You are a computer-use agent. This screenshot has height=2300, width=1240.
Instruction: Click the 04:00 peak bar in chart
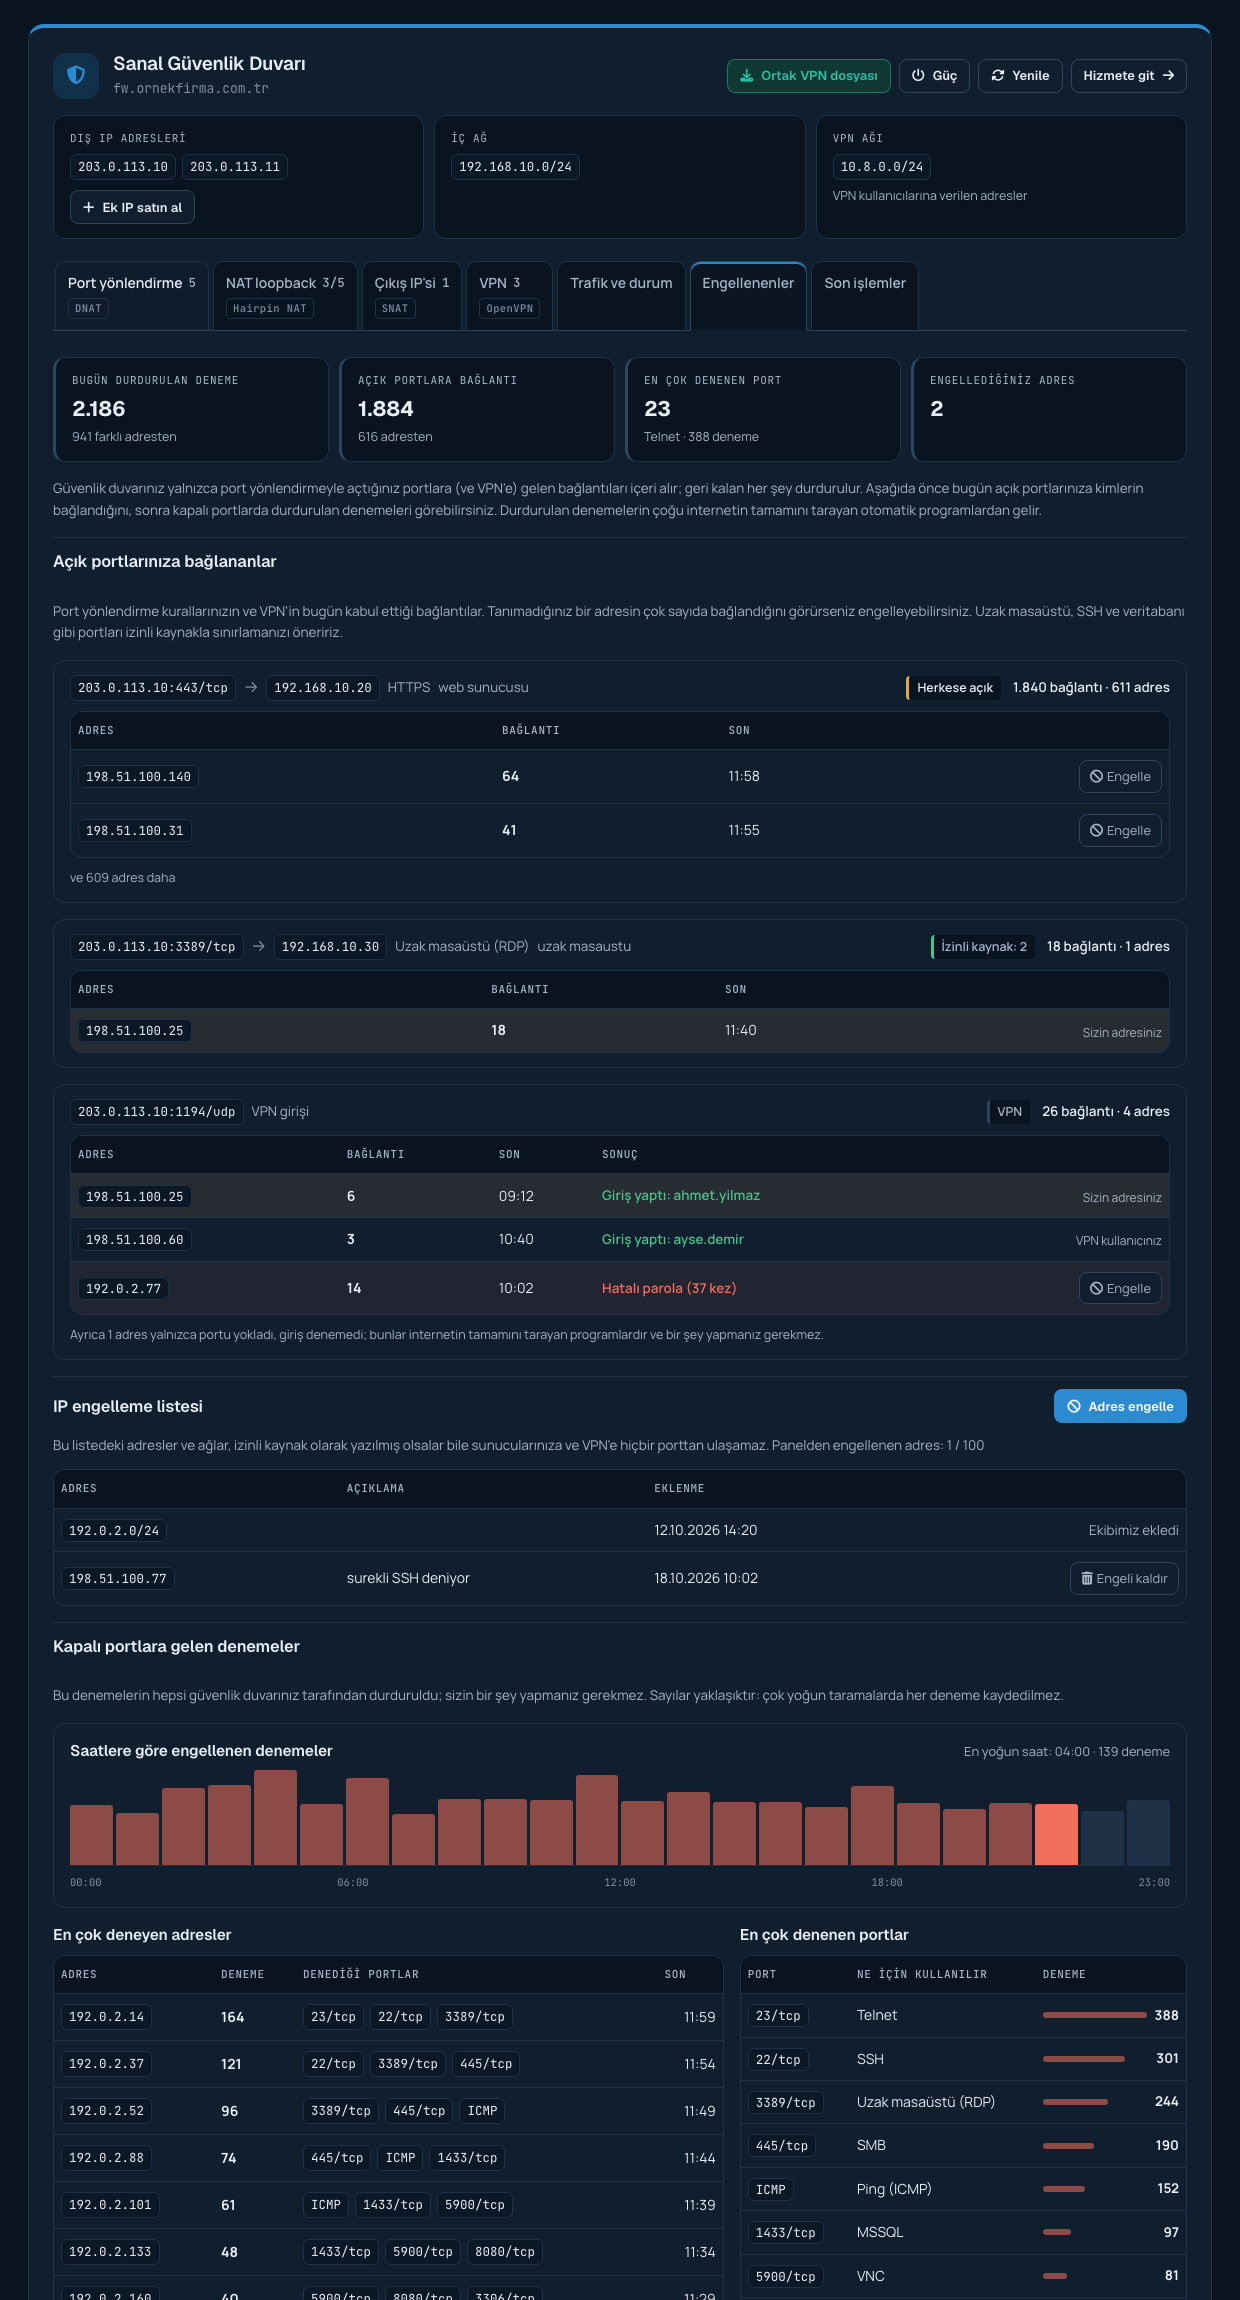click(x=275, y=1817)
